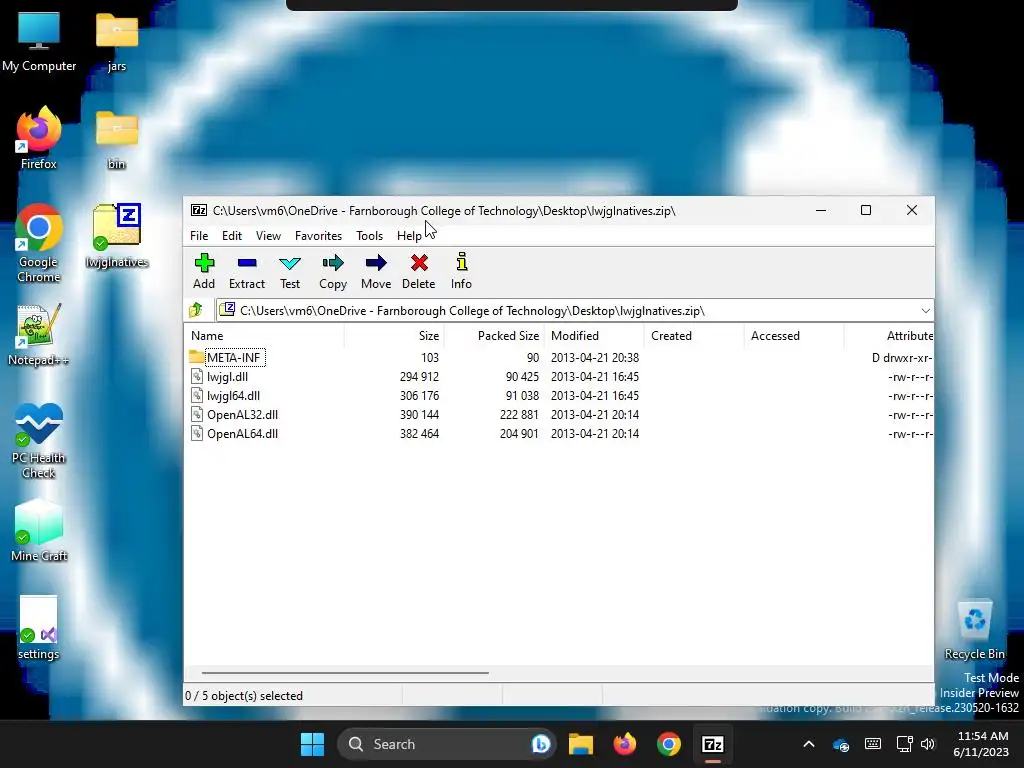The image size is (1024, 768).
Task: Open the File menu
Action: pos(199,236)
